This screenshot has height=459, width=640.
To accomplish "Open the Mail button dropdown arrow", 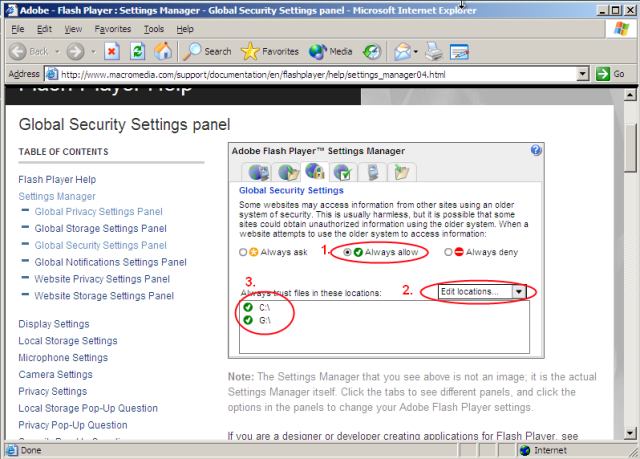I will pos(416,52).
